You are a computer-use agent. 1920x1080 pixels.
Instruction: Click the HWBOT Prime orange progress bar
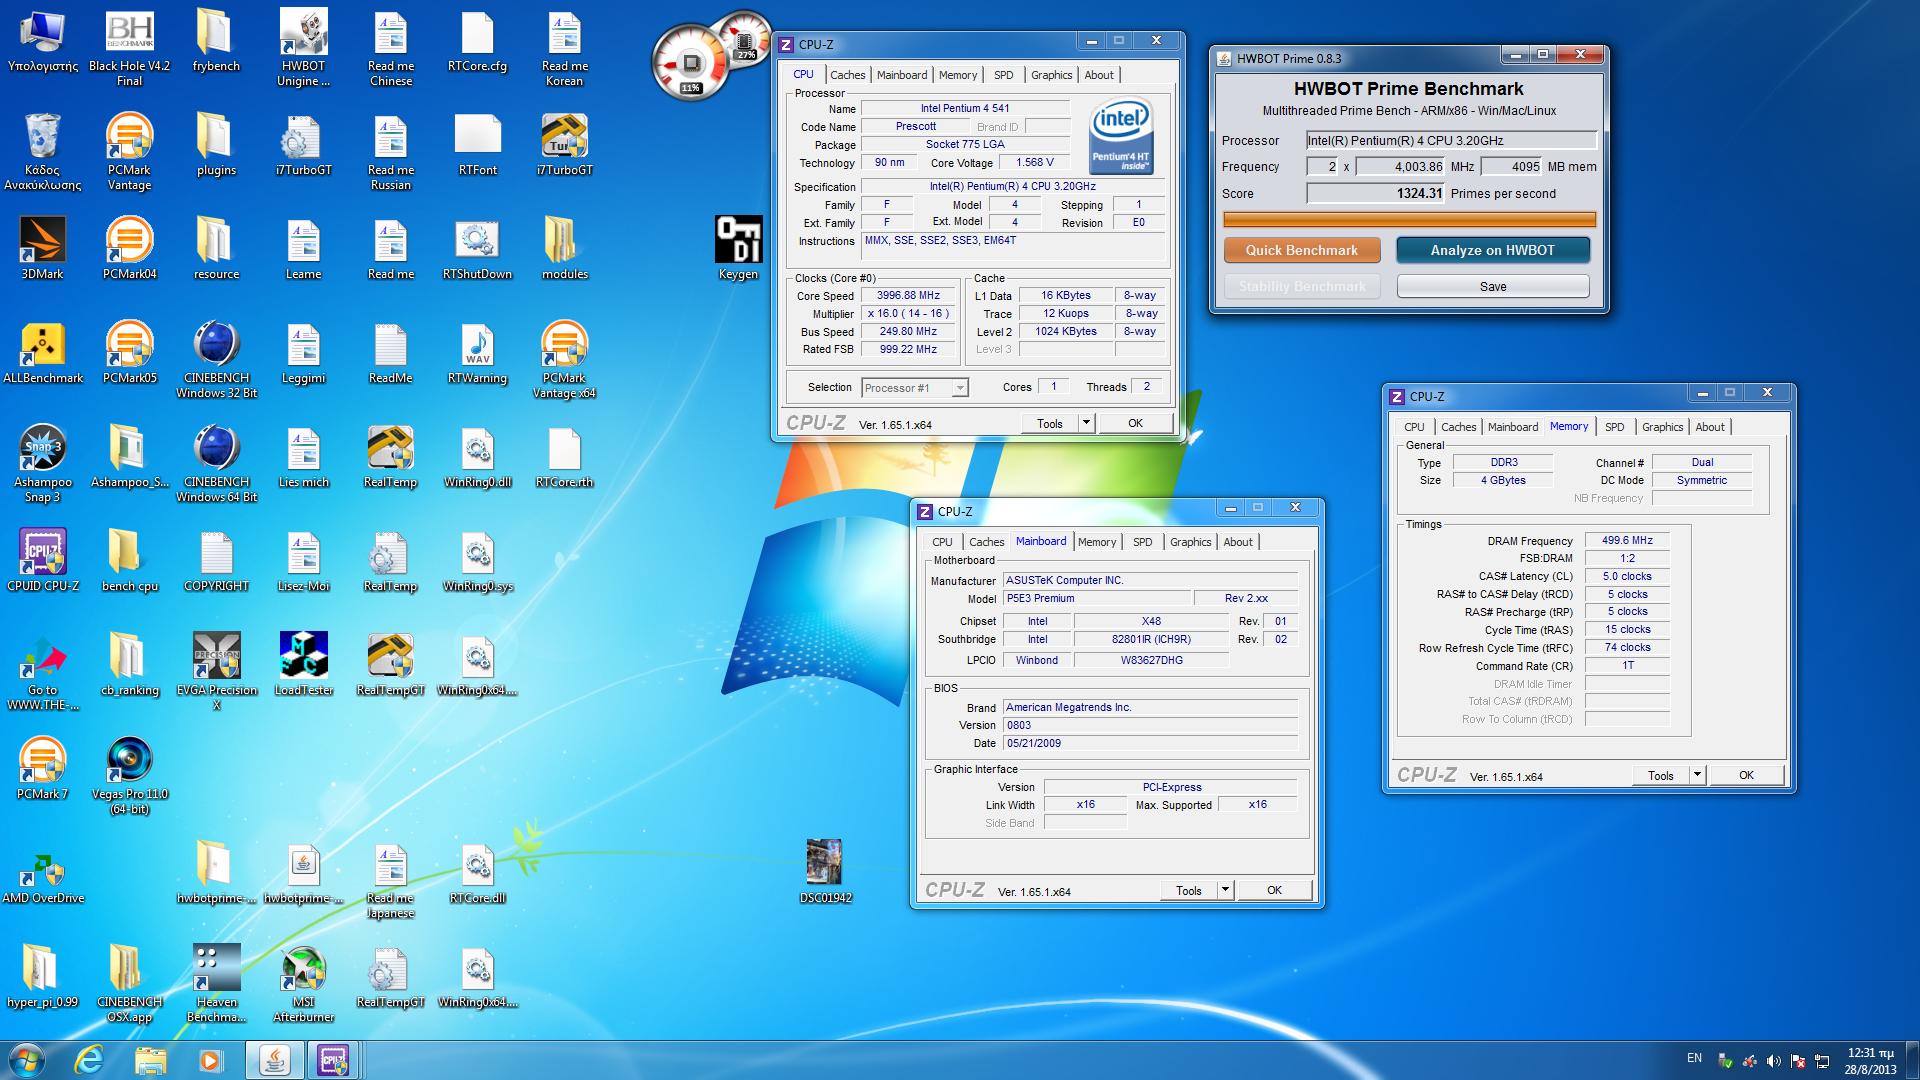pos(1409,219)
